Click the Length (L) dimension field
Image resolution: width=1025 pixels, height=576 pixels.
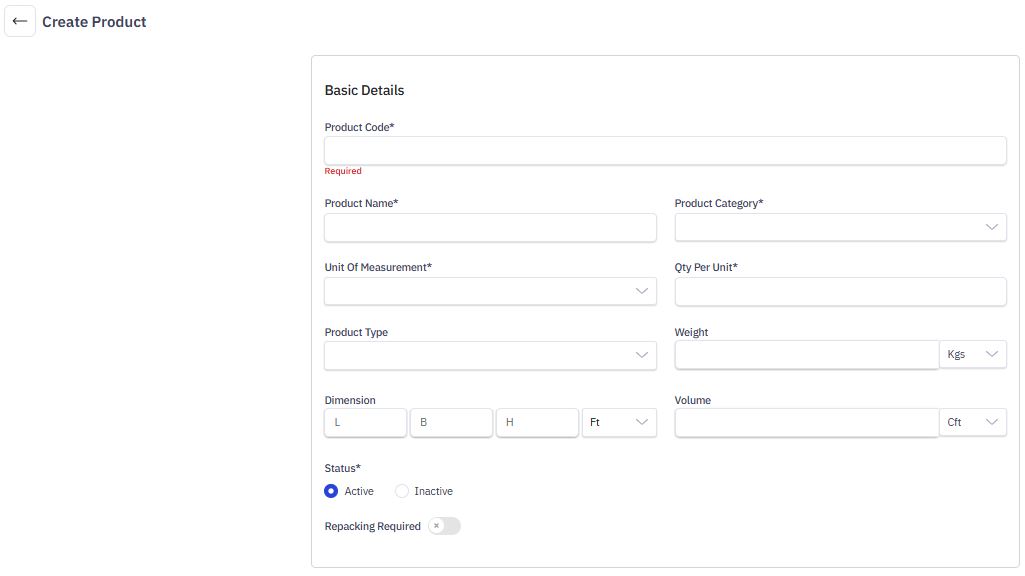coord(365,422)
